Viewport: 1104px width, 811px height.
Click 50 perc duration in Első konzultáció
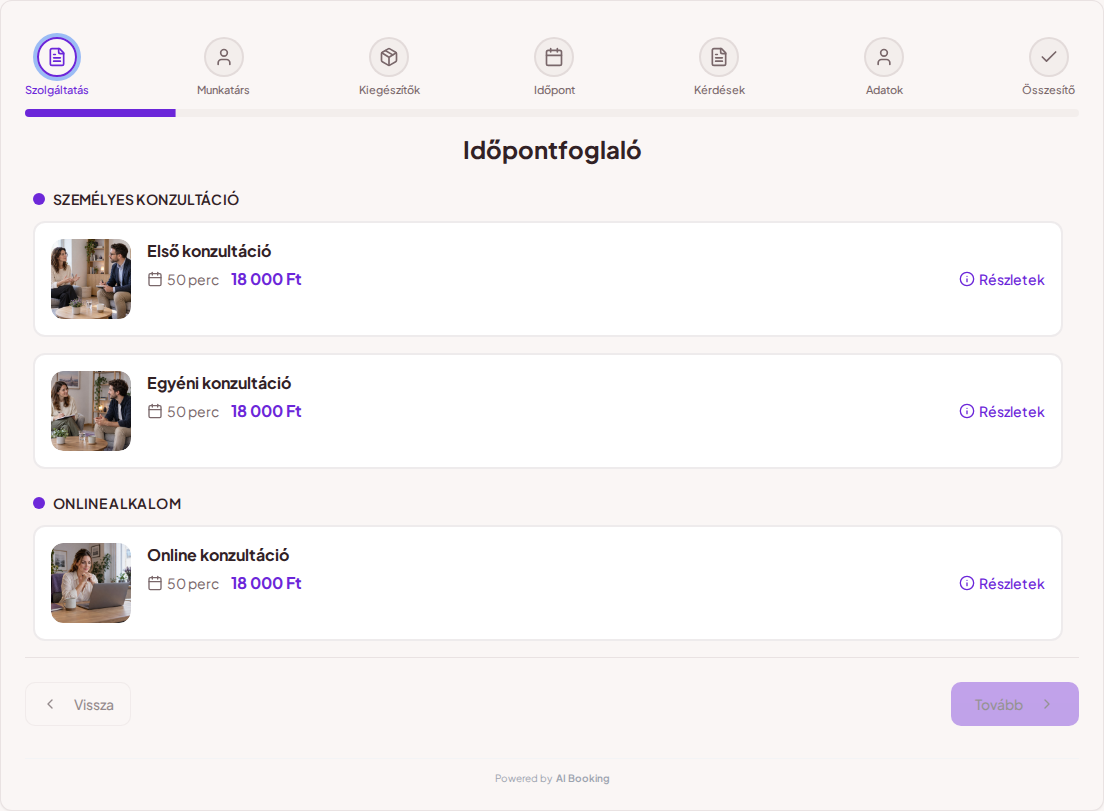193,280
